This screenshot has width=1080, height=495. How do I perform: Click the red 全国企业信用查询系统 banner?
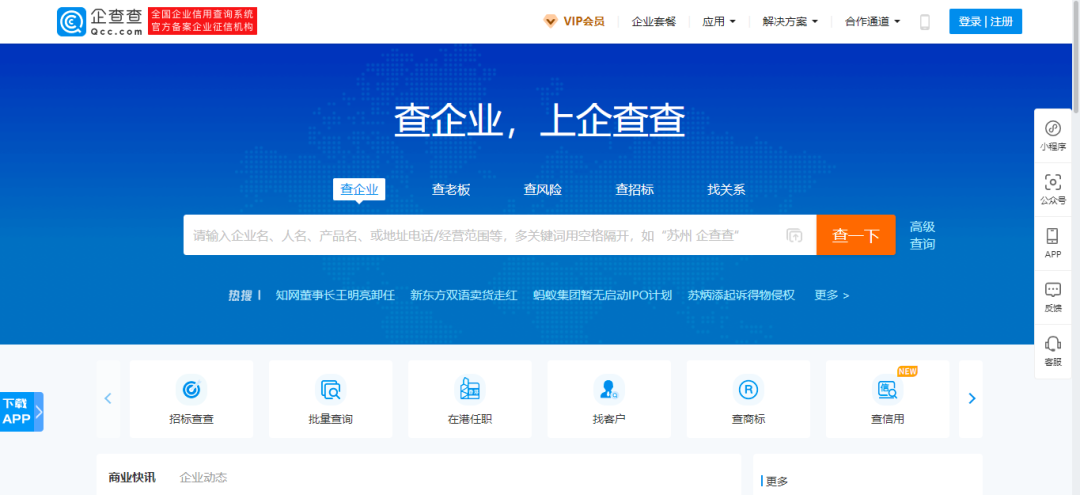click(x=202, y=21)
